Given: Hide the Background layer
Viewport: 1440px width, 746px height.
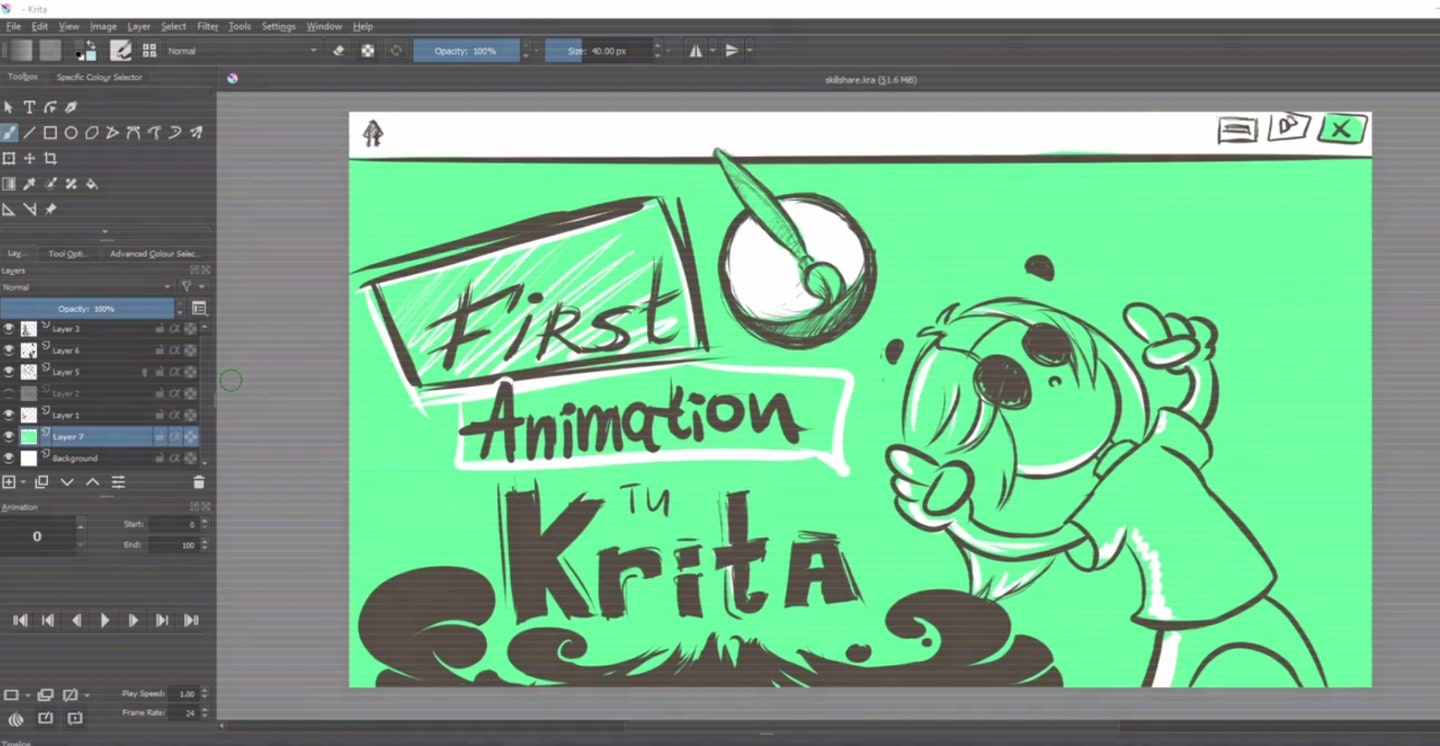Looking at the screenshot, I should [x=9, y=457].
